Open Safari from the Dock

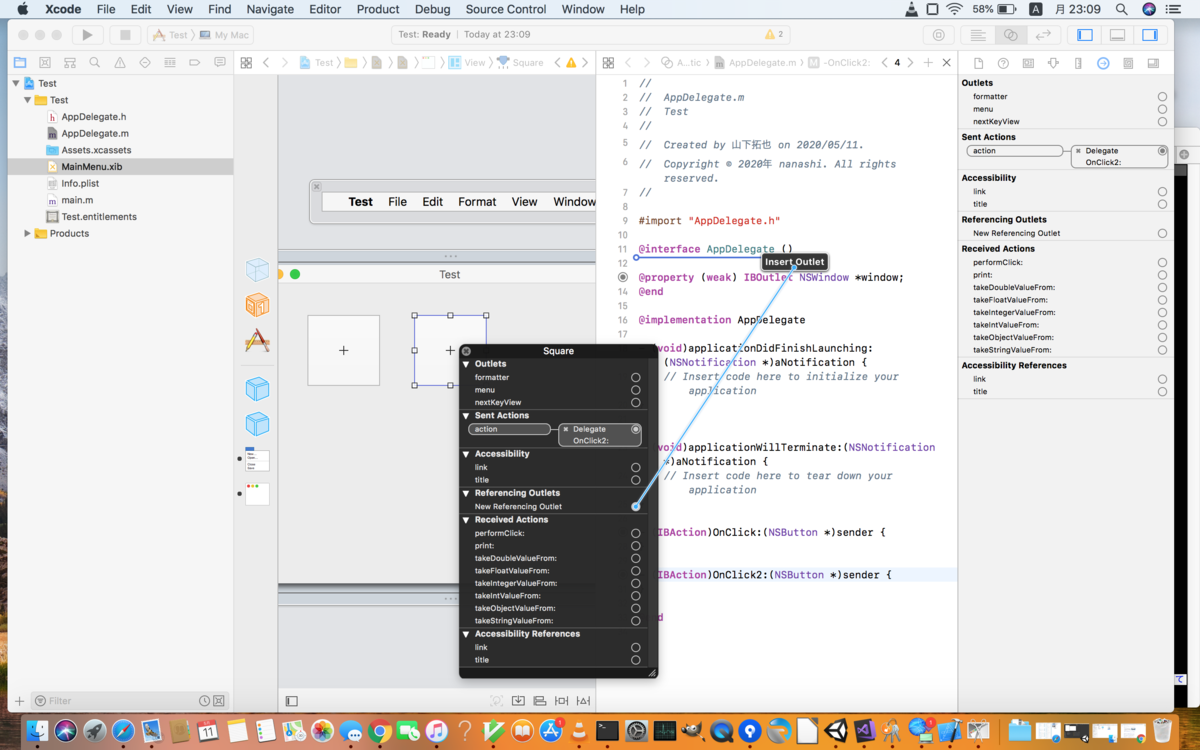point(123,731)
